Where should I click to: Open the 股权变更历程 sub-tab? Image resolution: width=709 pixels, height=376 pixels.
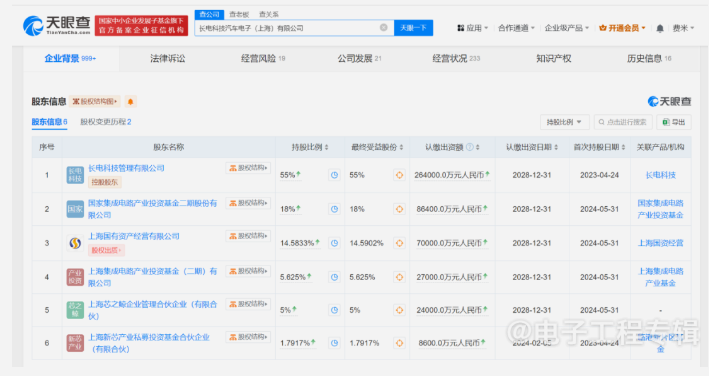[x=106, y=122]
